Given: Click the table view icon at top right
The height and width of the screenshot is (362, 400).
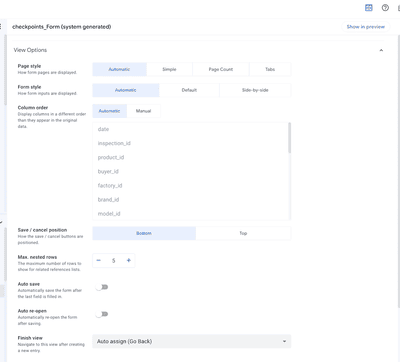Looking at the screenshot, I should (369, 8).
